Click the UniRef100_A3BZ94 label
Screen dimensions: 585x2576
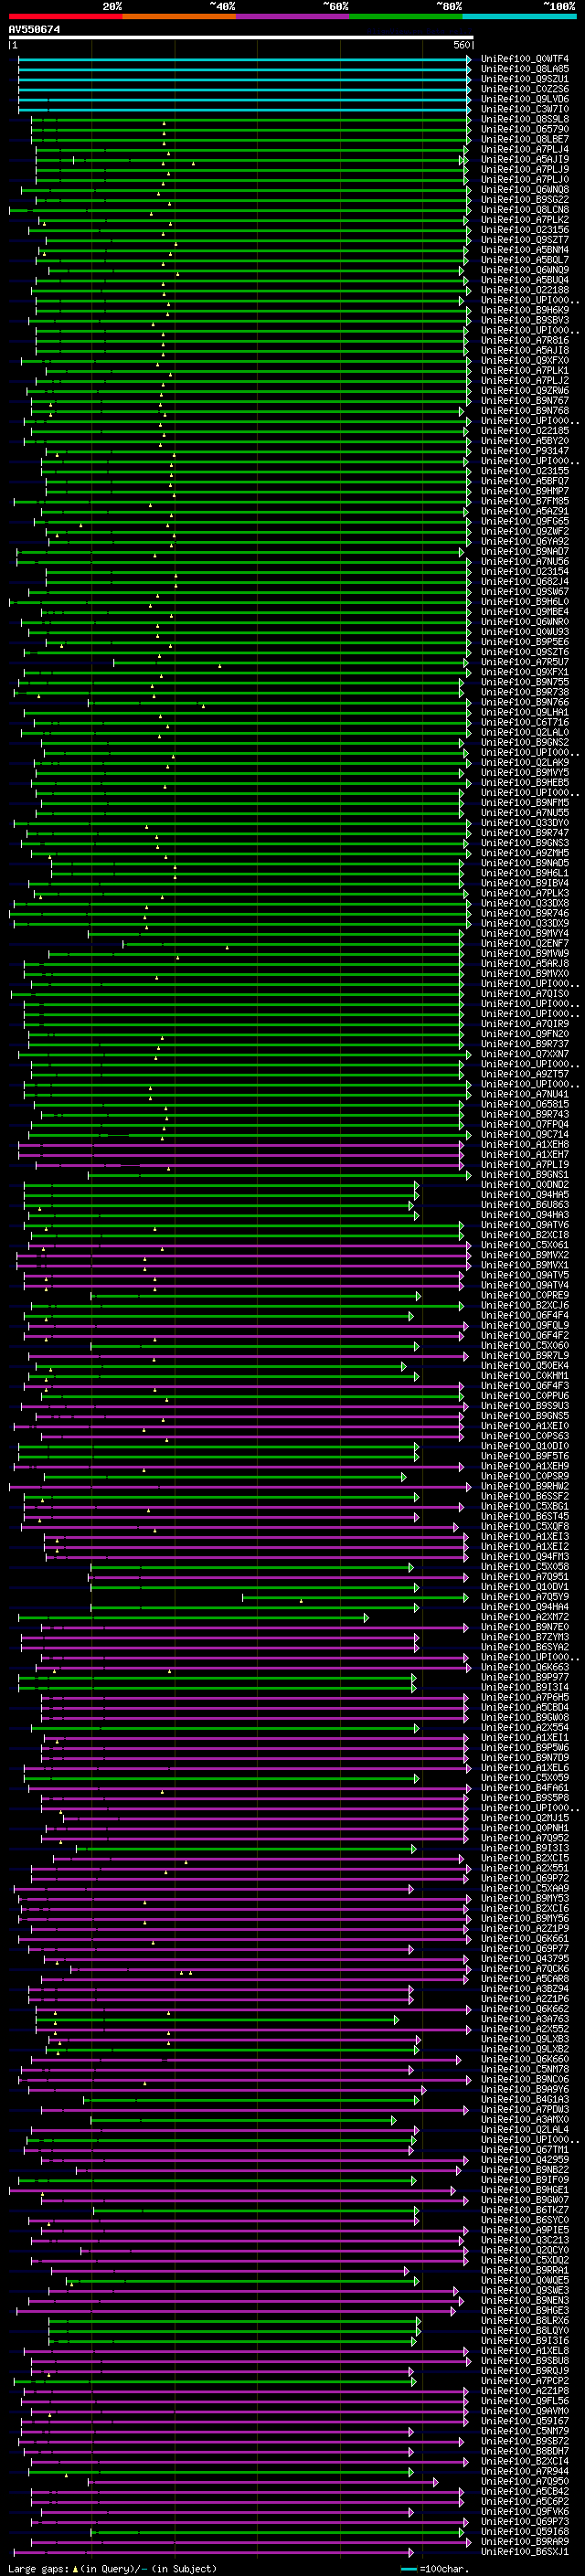point(525,1989)
